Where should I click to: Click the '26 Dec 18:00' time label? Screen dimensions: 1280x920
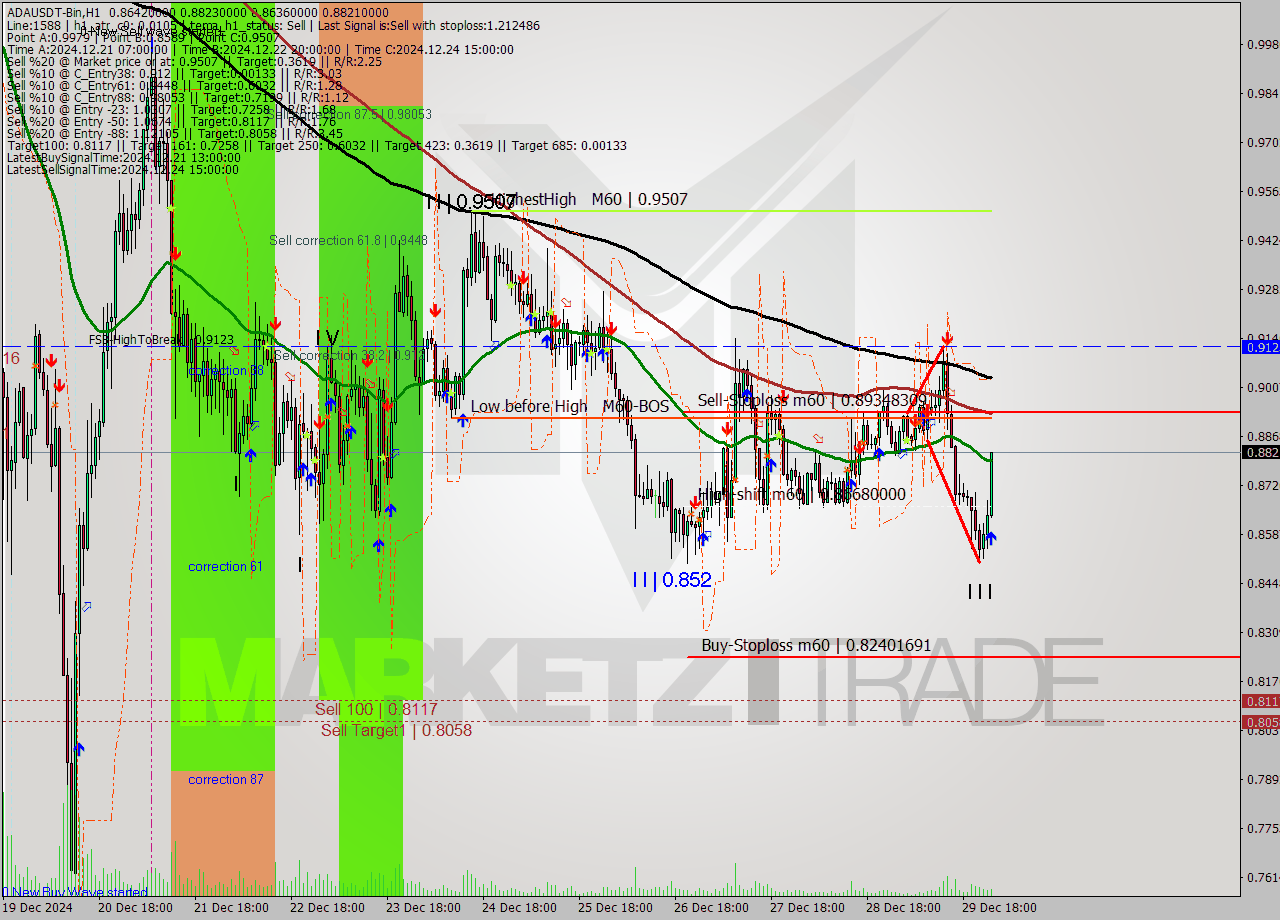(710, 908)
